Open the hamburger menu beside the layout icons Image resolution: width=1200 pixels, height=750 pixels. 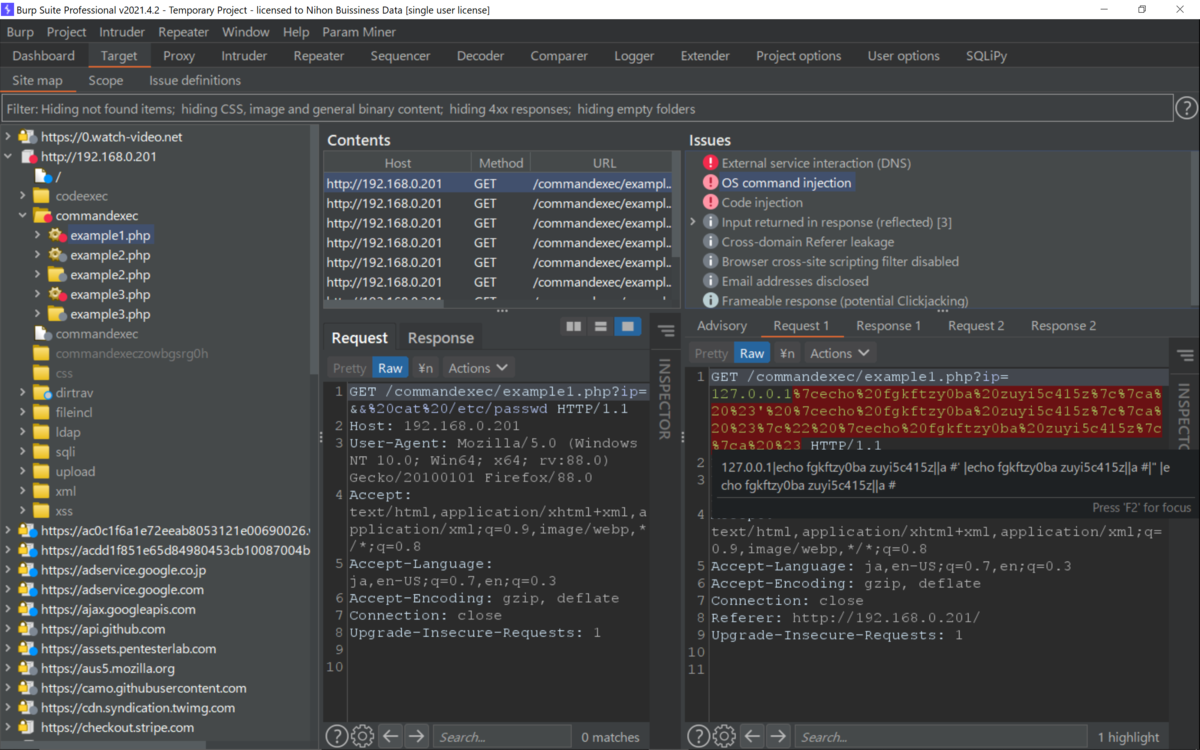[666, 331]
